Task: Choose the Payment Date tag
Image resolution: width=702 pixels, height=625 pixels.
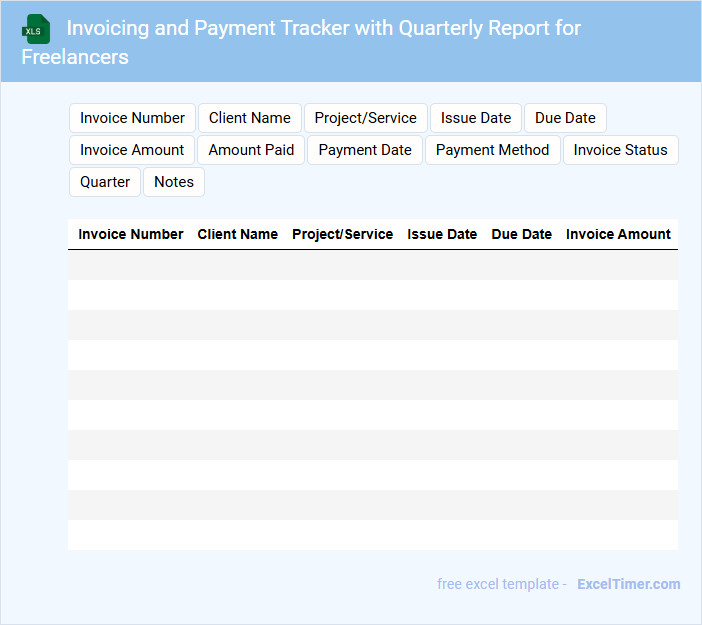Action: (x=365, y=150)
